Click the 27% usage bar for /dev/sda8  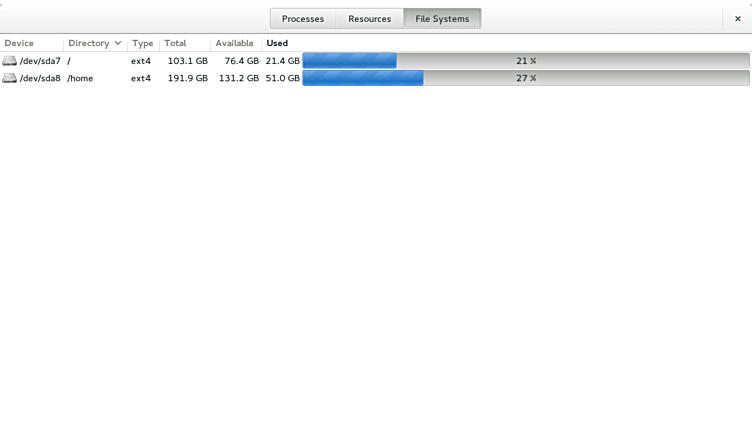525,78
